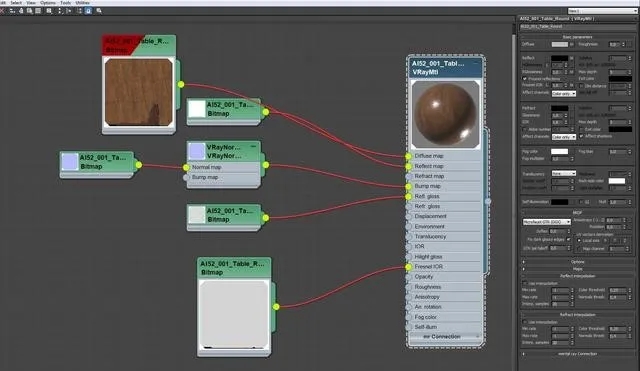Click the Fresnel IOR input socket on the VRayMtl node
640x371 pixels.
pos(408,267)
